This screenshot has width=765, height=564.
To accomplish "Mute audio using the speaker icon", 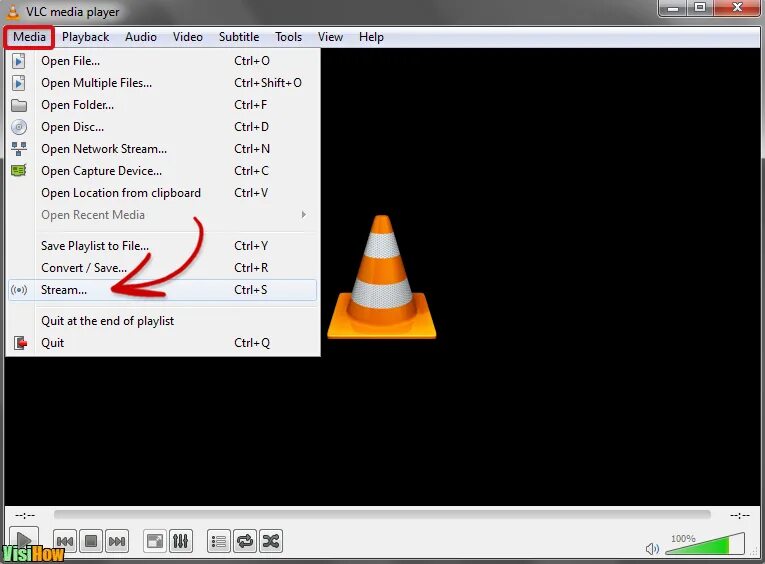I will (652, 548).
